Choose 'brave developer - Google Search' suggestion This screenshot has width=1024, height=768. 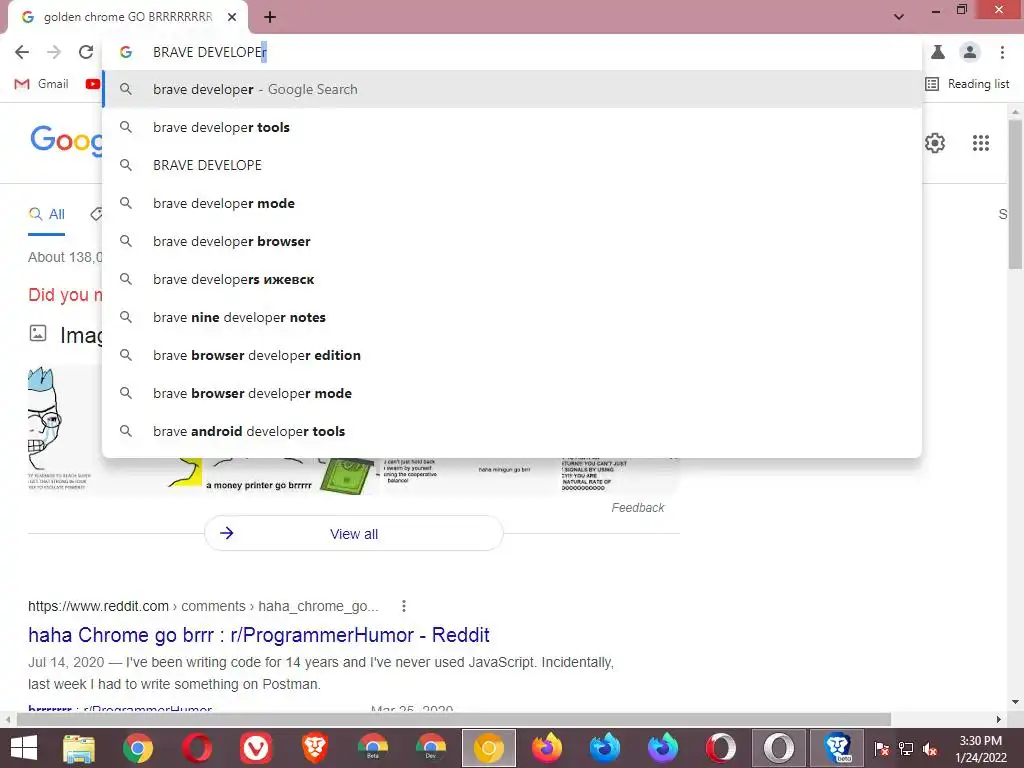pos(512,89)
